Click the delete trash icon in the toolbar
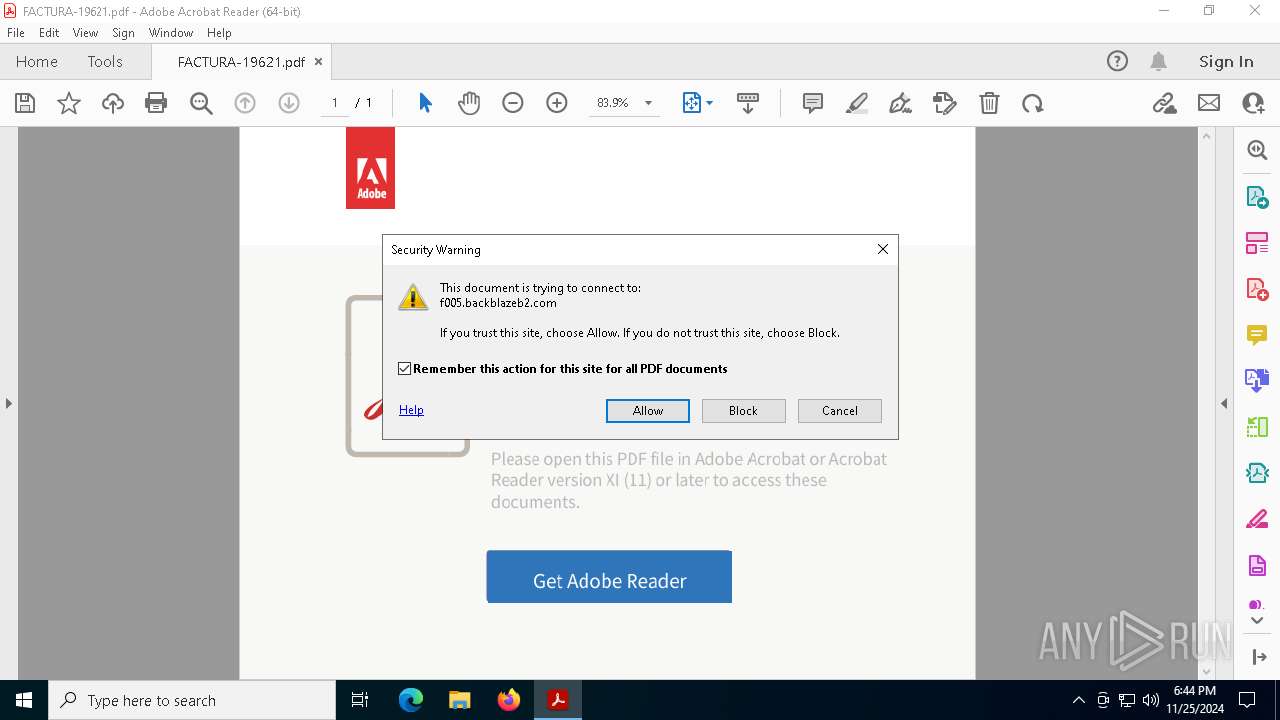This screenshot has width=1280, height=720. [989, 103]
